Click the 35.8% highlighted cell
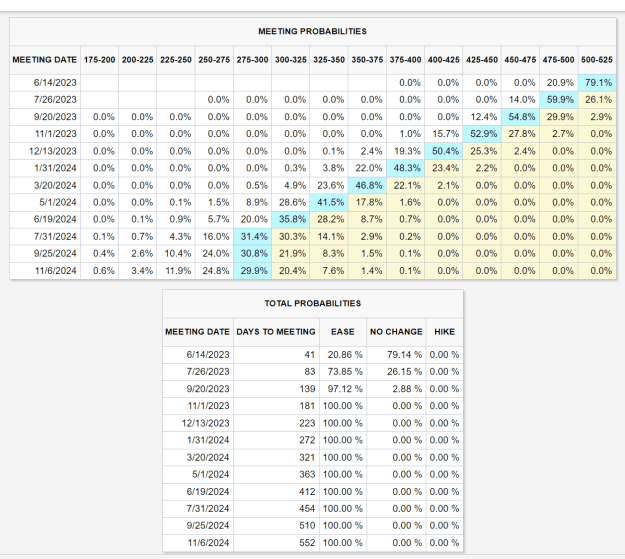The image size is (625, 559). tap(291, 219)
